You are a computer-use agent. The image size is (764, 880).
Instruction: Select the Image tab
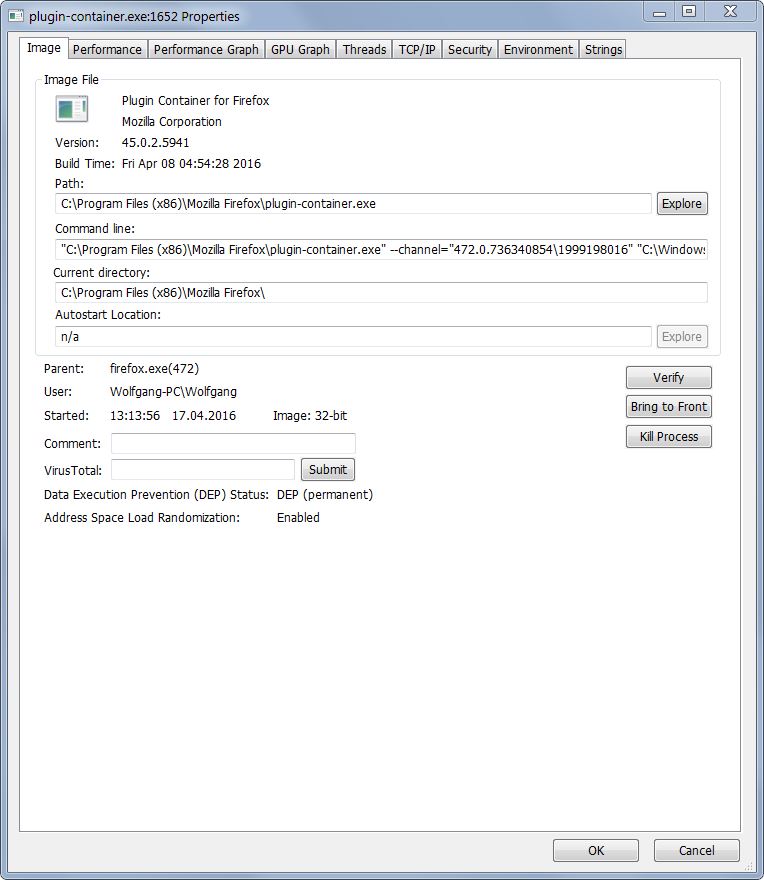coord(44,48)
